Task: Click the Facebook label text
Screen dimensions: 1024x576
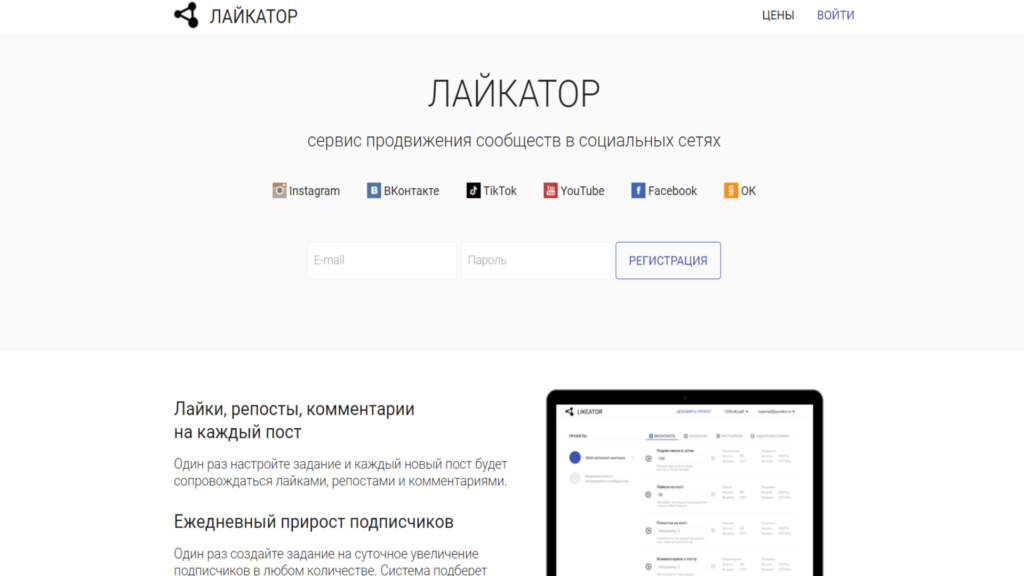Action: click(x=672, y=191)
